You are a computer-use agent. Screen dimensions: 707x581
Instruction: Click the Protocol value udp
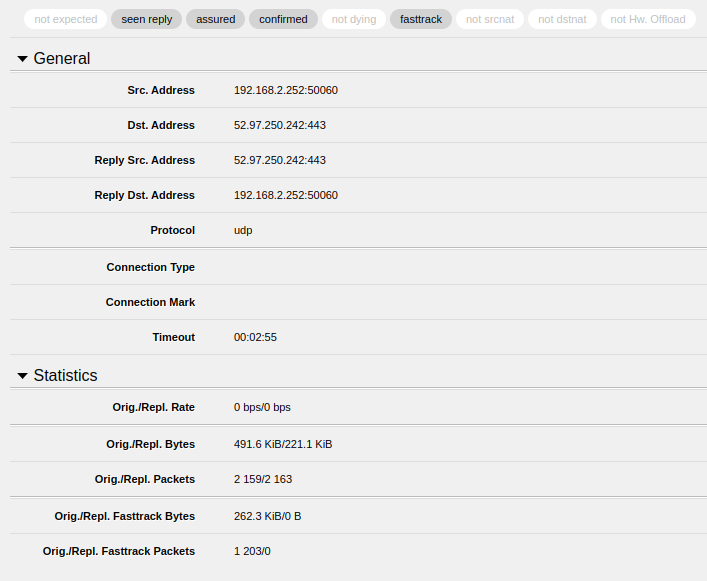243,230
